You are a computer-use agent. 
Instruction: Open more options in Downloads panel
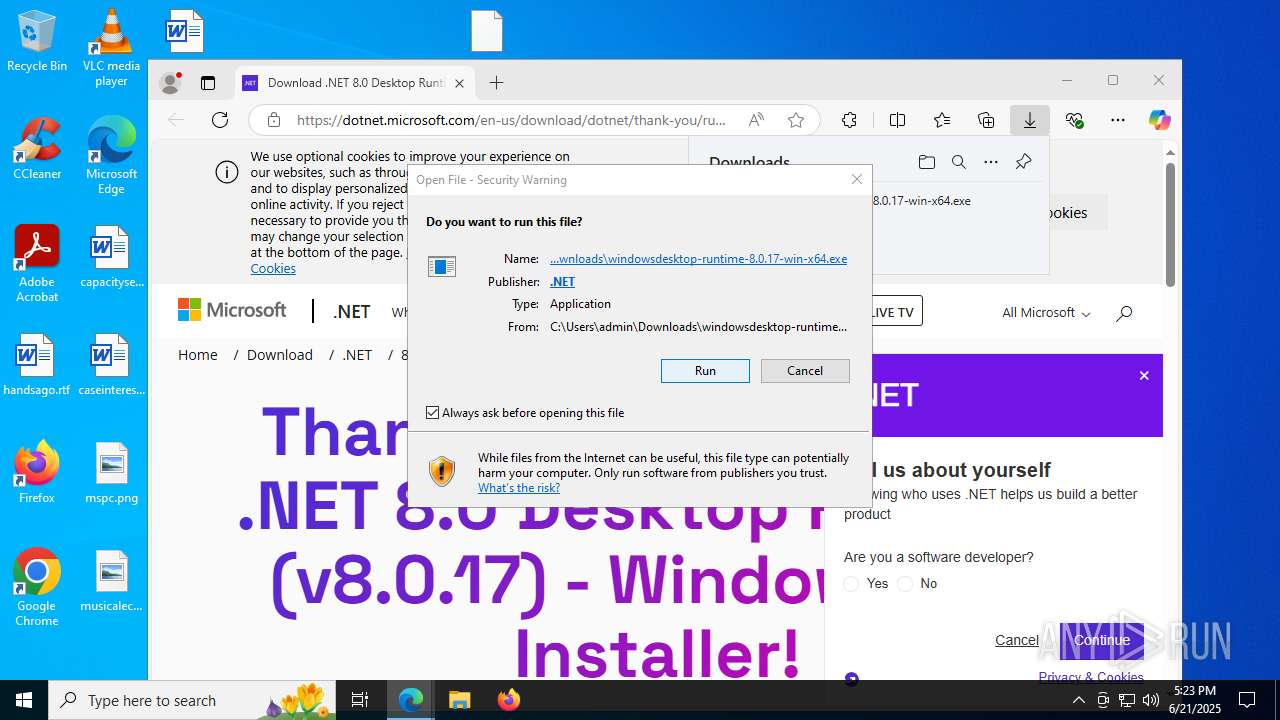(990, 162)
